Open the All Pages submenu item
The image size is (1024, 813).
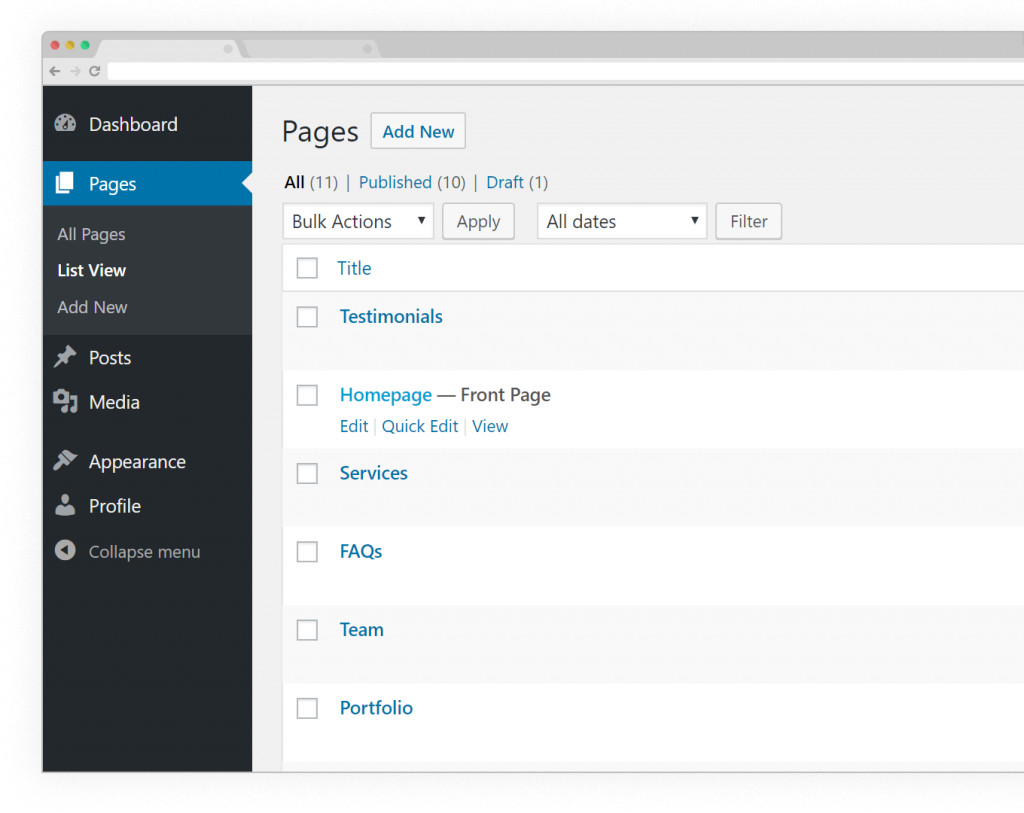91,234
